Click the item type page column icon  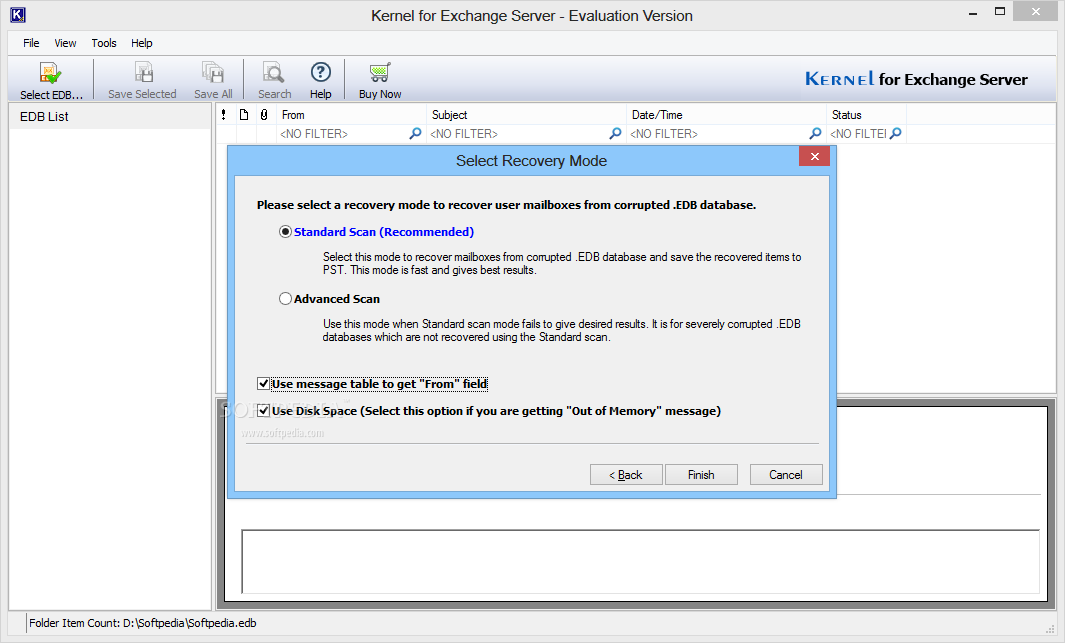point(244,115)
